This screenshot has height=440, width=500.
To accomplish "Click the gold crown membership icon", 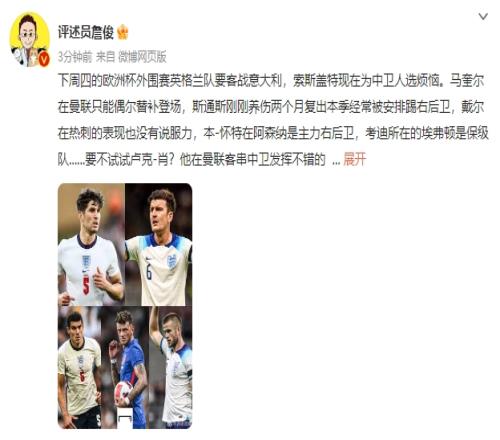I will pos(123,32).
